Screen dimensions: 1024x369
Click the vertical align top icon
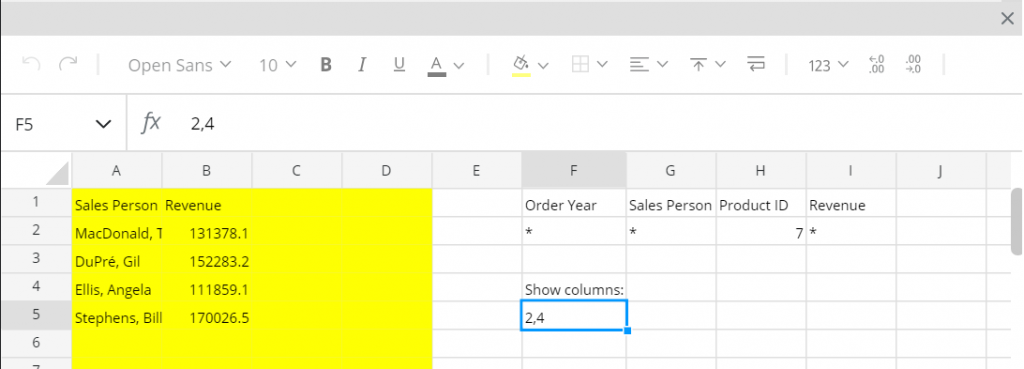[x=698, y=65]
